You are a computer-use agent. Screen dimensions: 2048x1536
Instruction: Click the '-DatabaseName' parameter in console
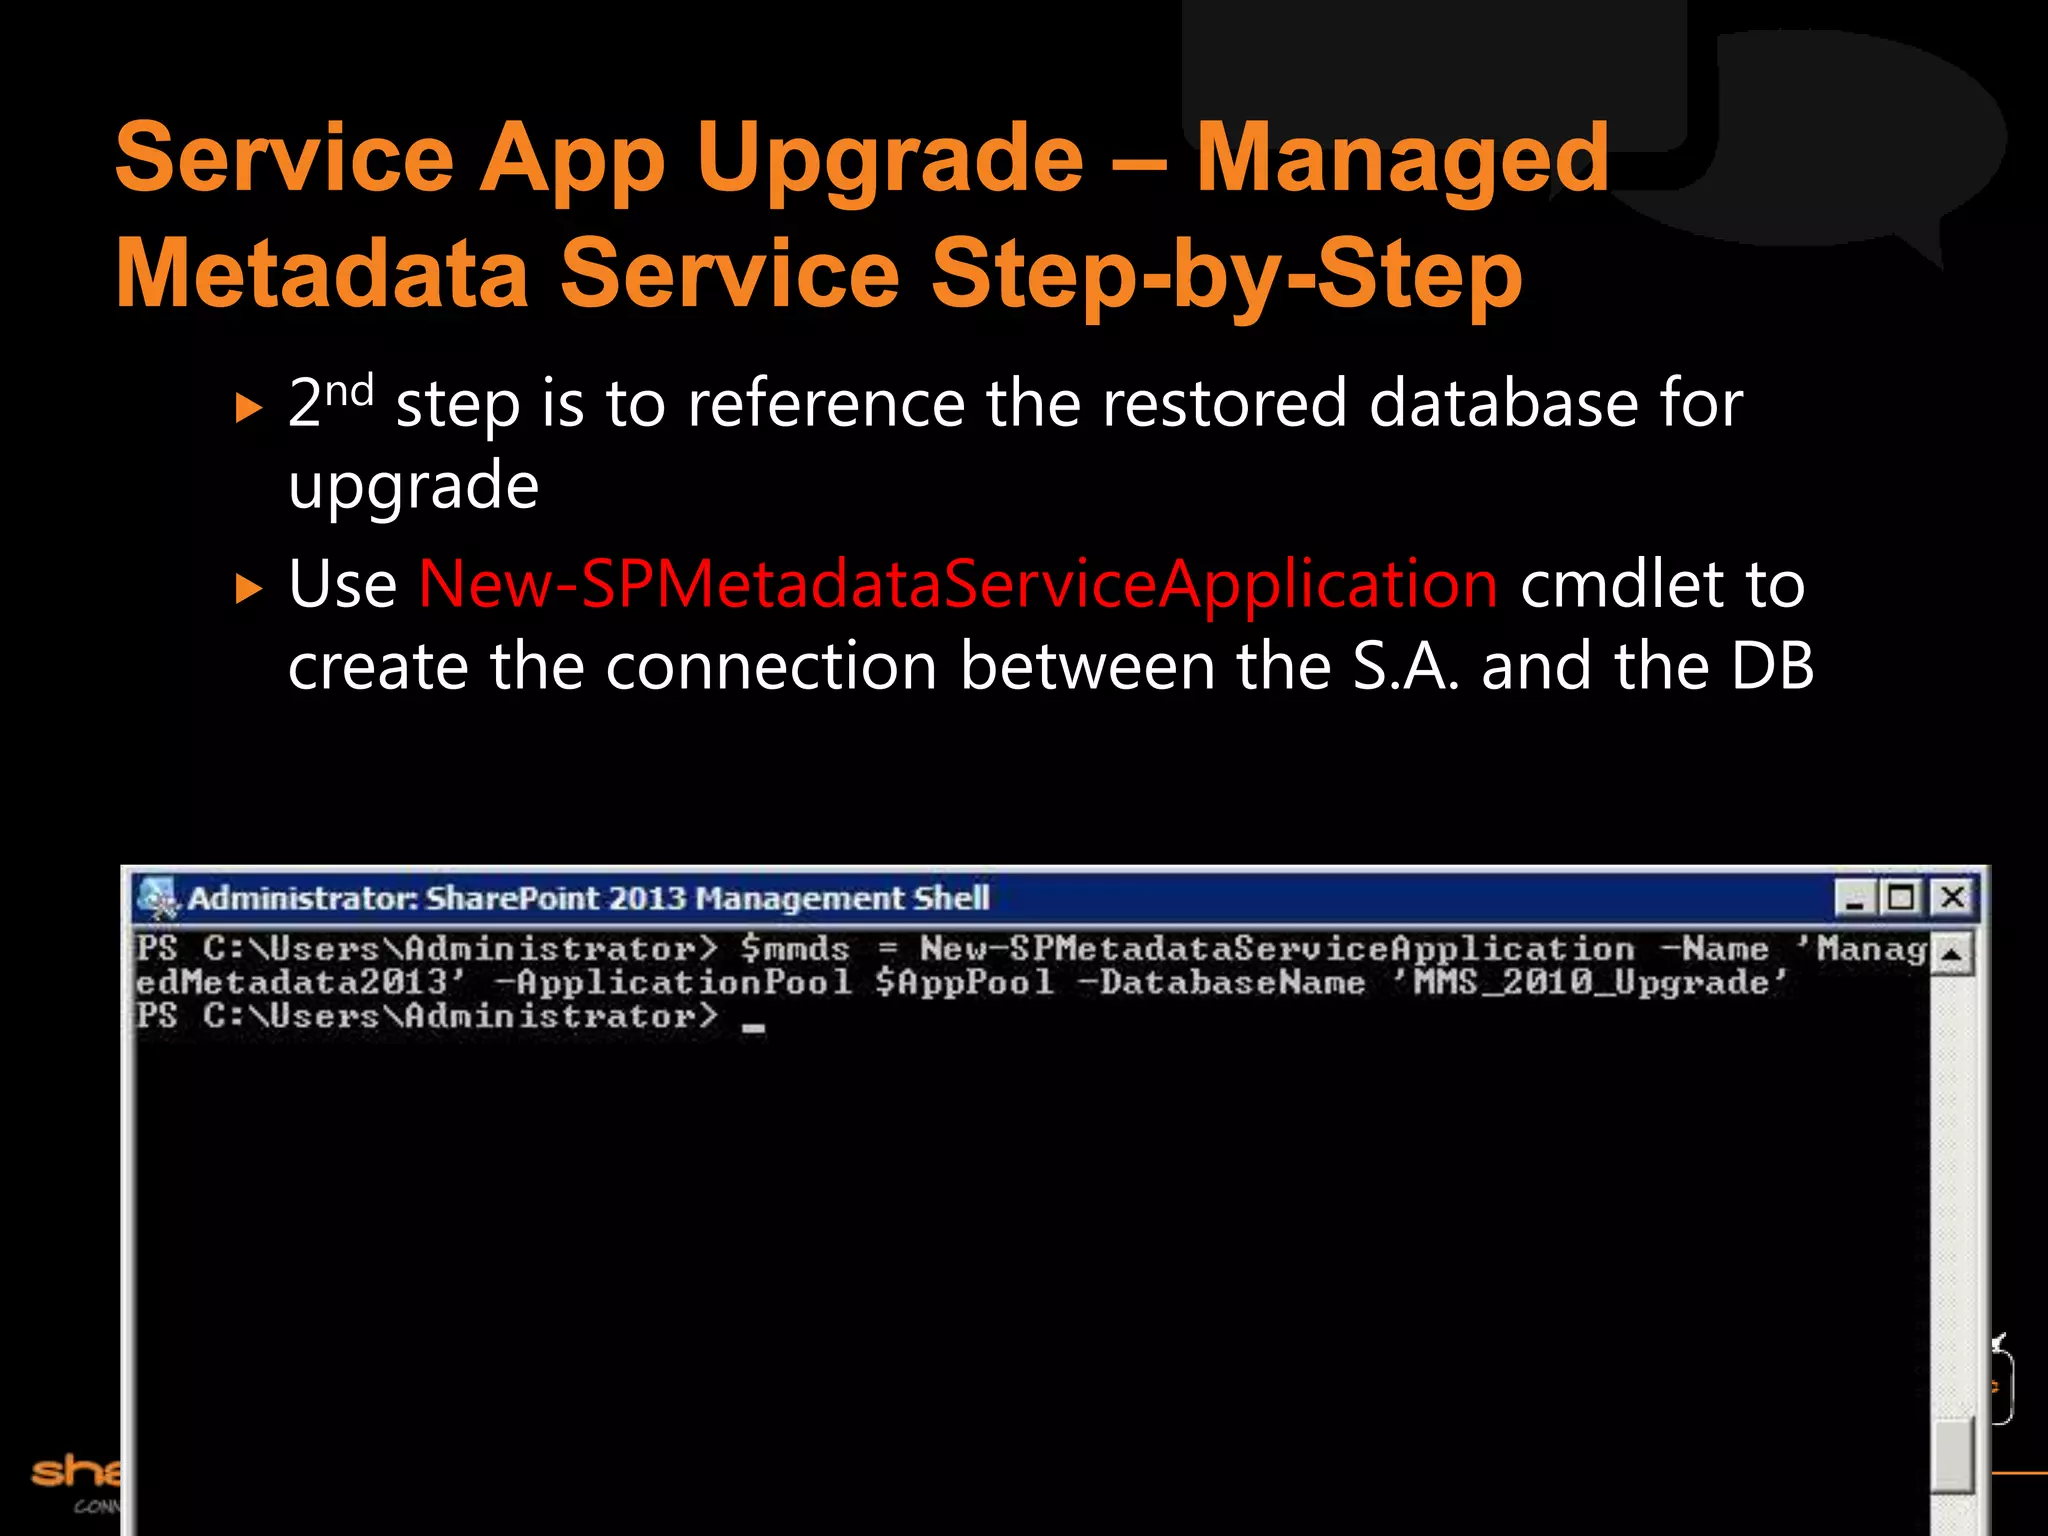1221,983
